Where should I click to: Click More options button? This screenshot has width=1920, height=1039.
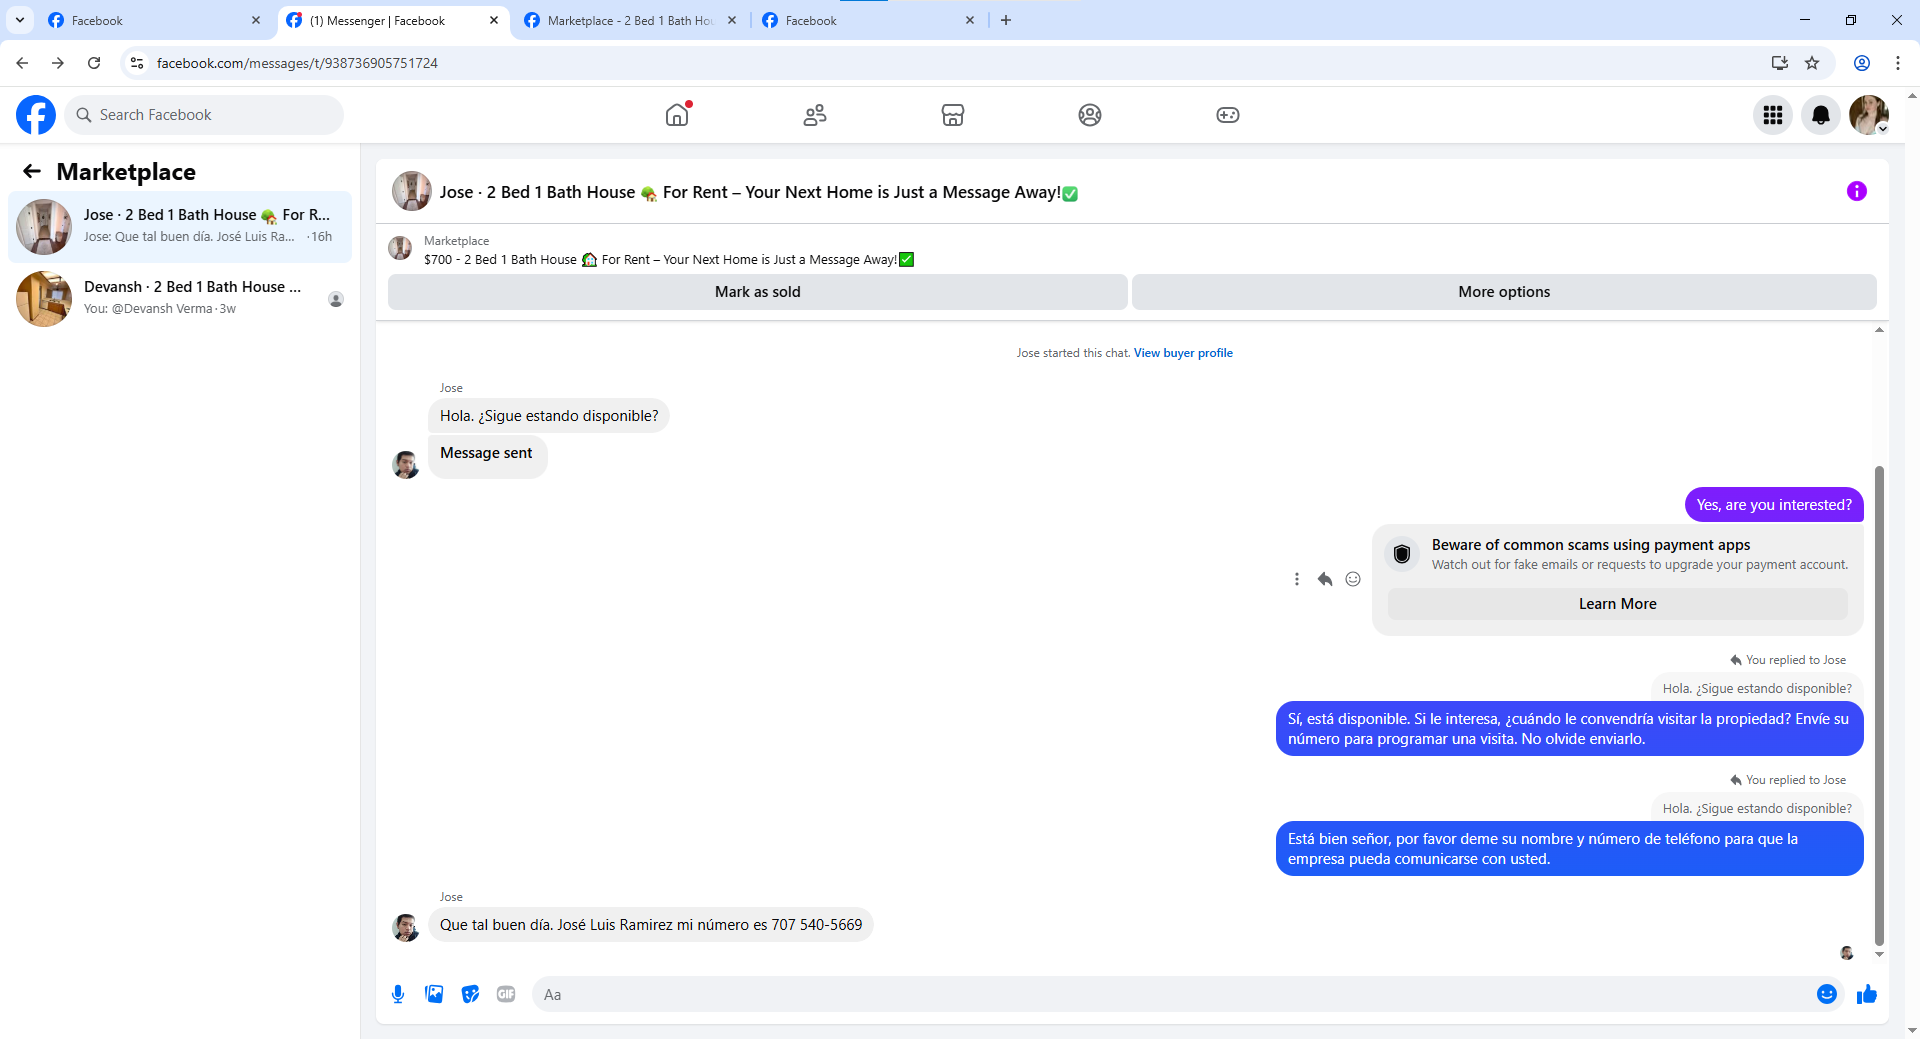[x=1504, y=292]
